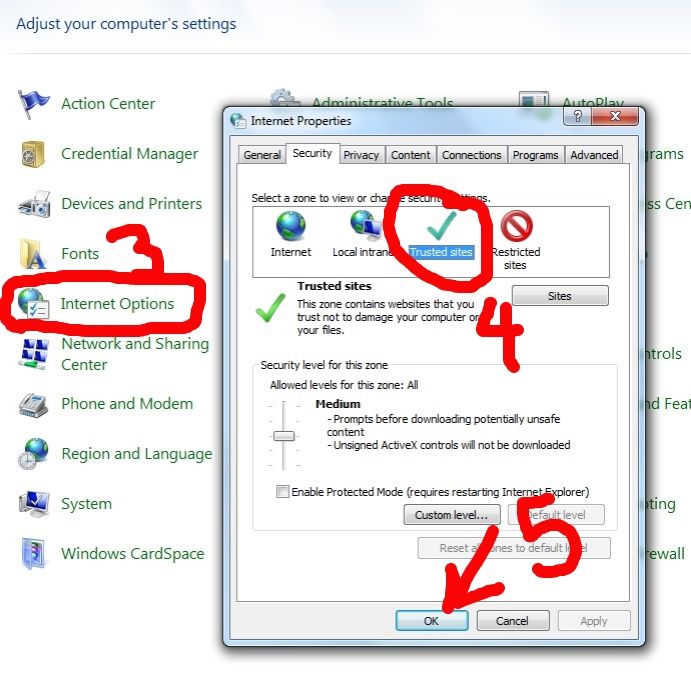Viewport: 691px width, 684px height.
Task: Select the Trusted sites checkmark icon
Action: click(441, 226)
